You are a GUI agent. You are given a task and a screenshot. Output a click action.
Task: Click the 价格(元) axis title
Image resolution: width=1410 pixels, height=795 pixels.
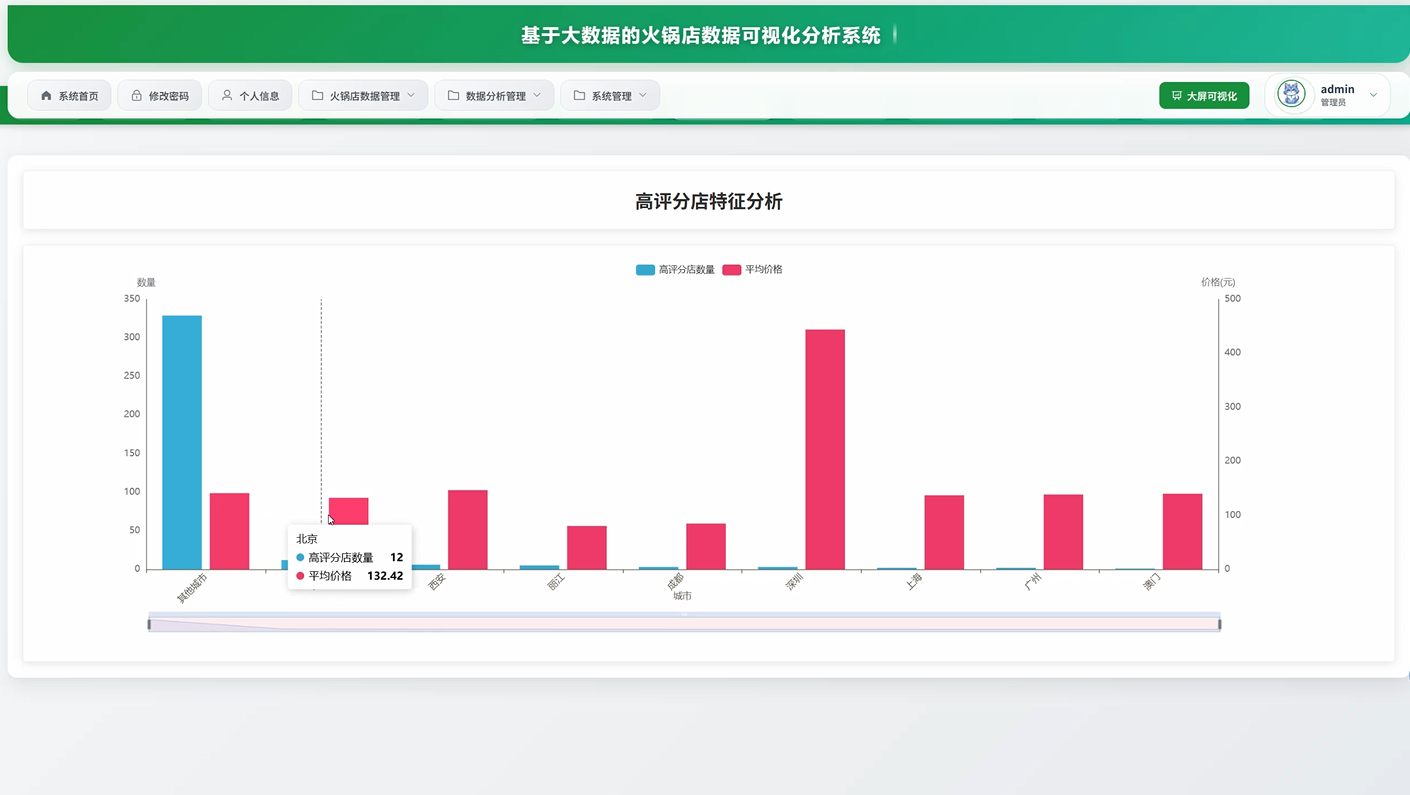click(x=1218, y=282)
